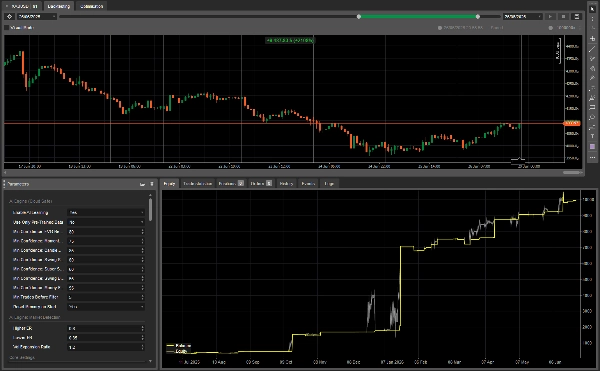Screen dimensions: 600x371
Task: Open the backtest start date dropdown
Action: pyautogui.click(x=36, y=16)
